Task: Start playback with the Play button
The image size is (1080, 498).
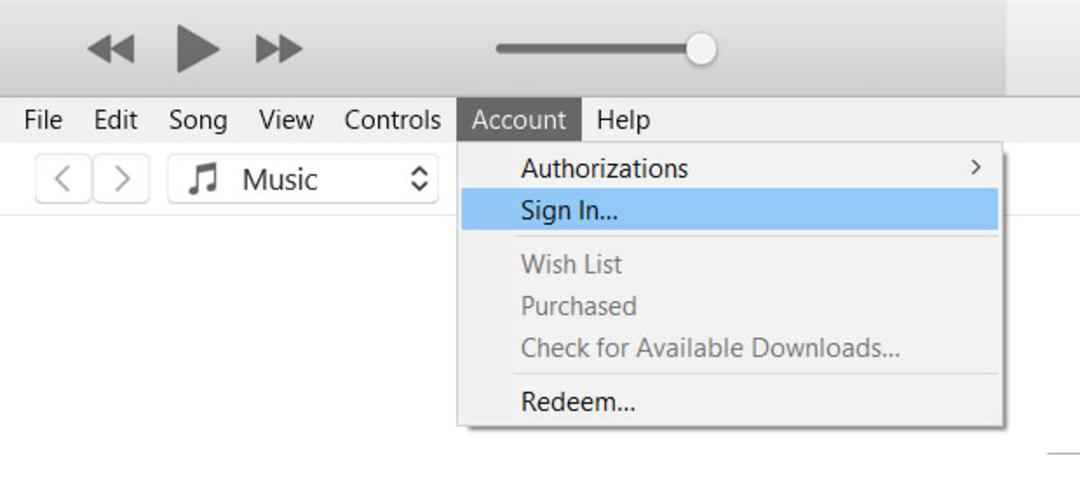Action: [x=198, y=48]
